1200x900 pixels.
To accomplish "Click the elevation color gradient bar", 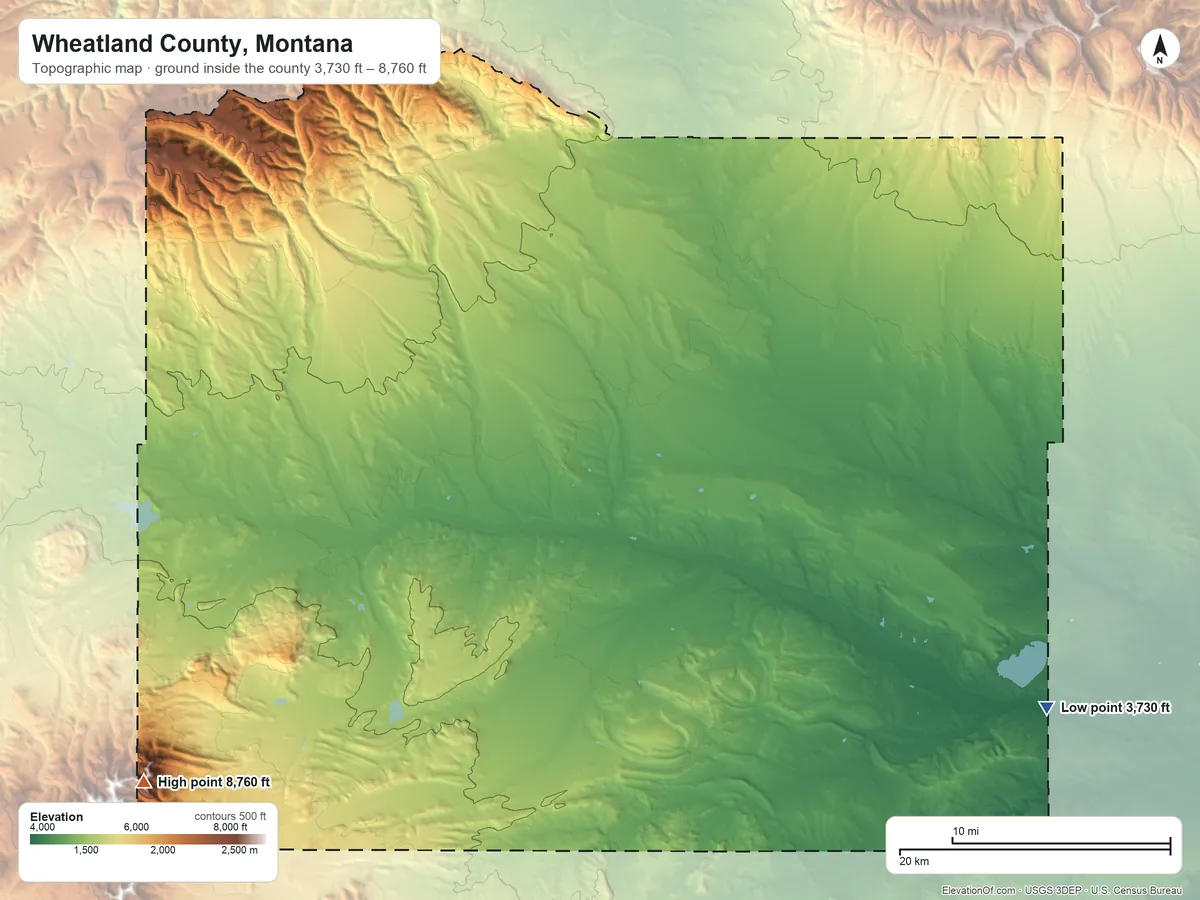I will click(148, 839).
